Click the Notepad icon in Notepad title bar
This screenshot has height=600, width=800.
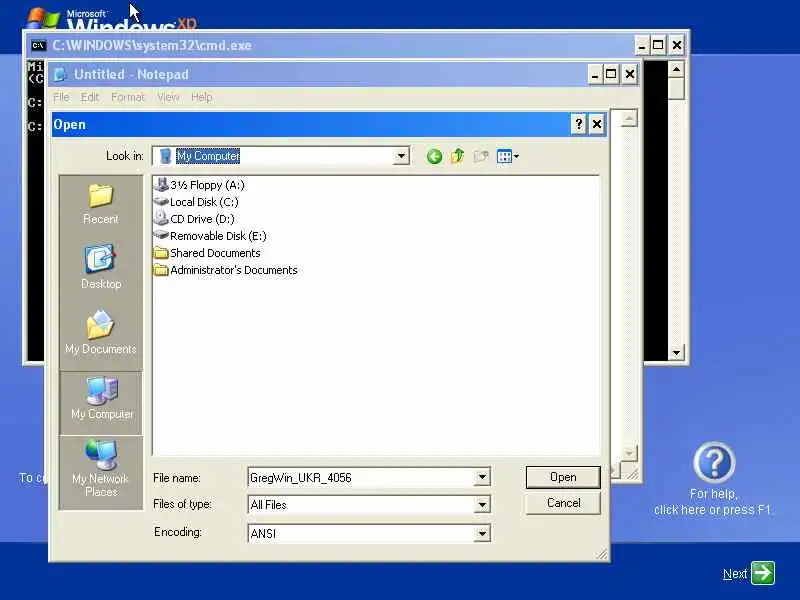60,74
